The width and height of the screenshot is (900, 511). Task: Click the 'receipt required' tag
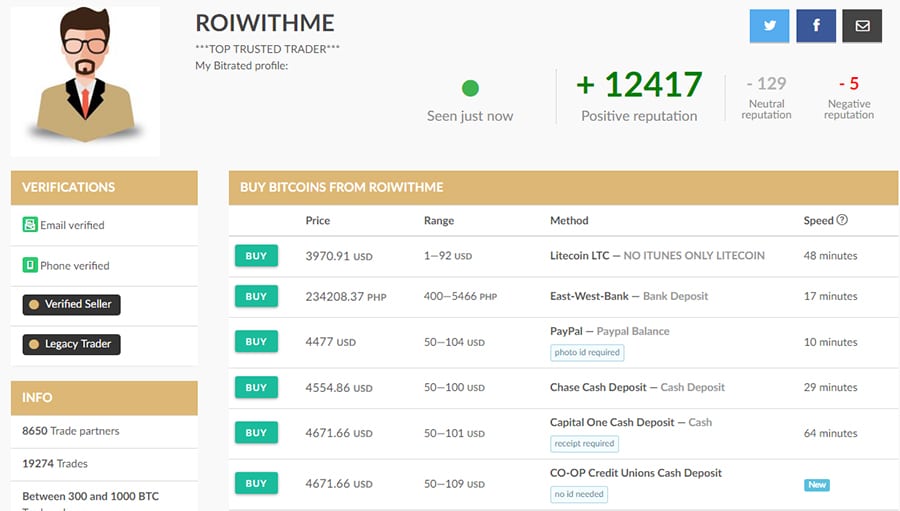pyautogui.click(x=584, y=443)
